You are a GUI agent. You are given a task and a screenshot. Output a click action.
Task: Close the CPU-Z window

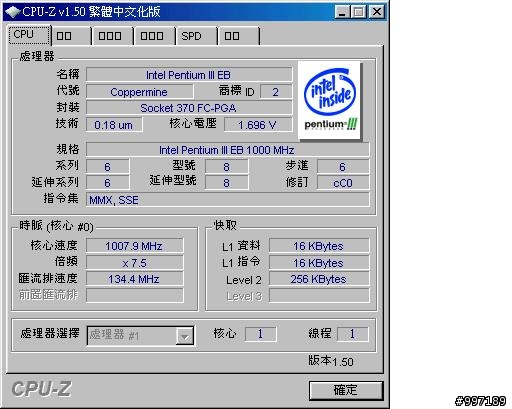click(x=377, y=12)
